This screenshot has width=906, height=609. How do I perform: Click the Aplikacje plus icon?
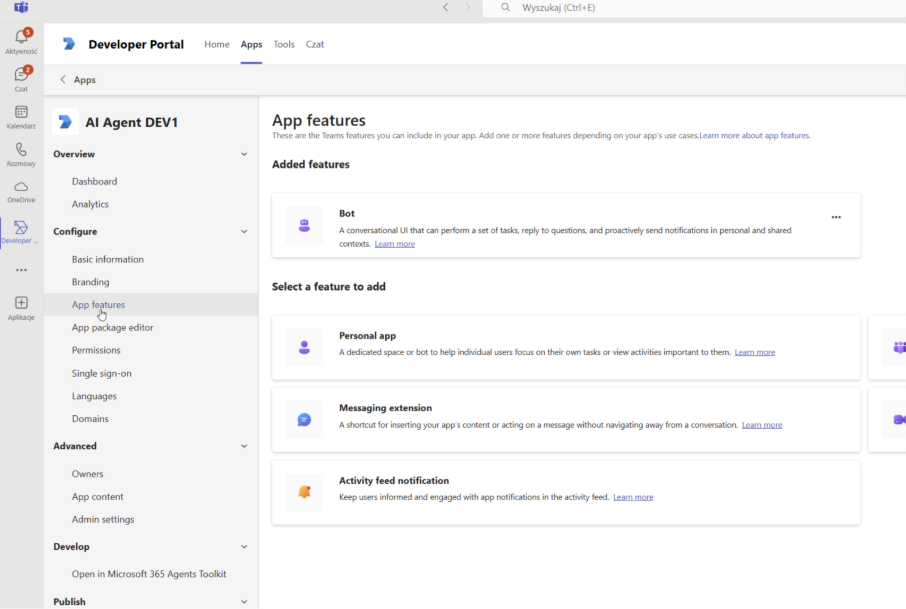coord(21,305)
